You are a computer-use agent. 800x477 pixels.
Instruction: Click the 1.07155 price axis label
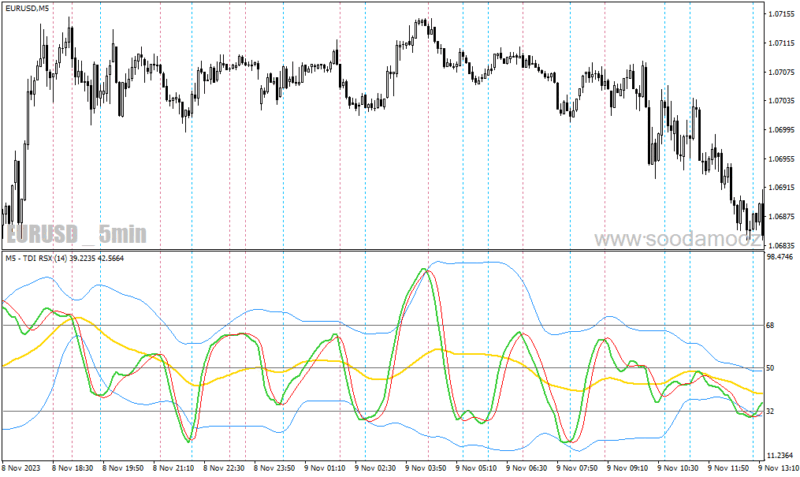[x=782, y=14]
